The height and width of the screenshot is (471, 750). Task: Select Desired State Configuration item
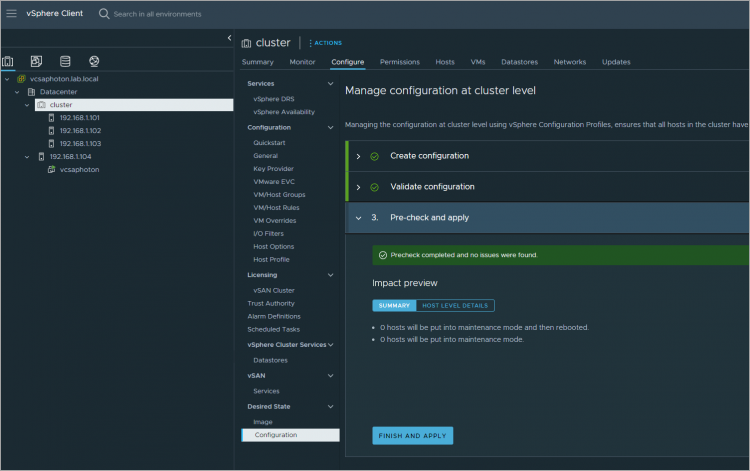(x=290, y=435)
